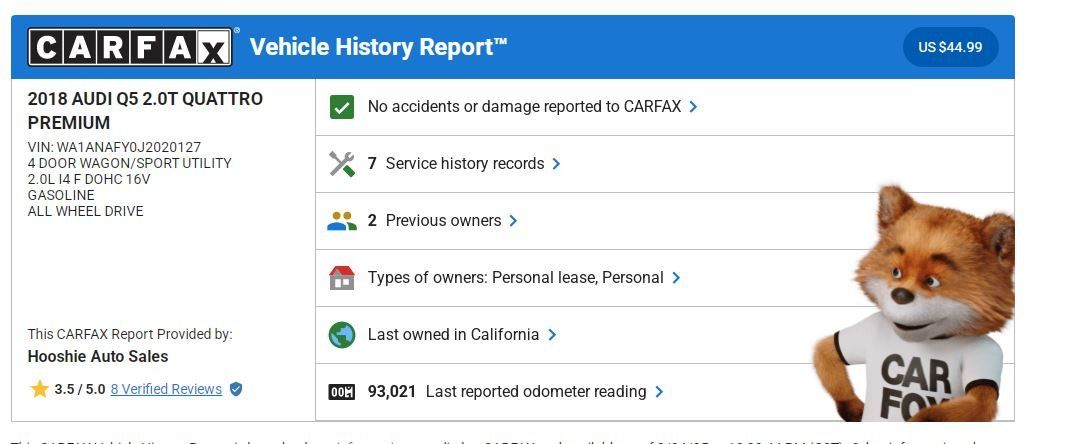Click the green no-accidents checkmark icon

(342, 107)
